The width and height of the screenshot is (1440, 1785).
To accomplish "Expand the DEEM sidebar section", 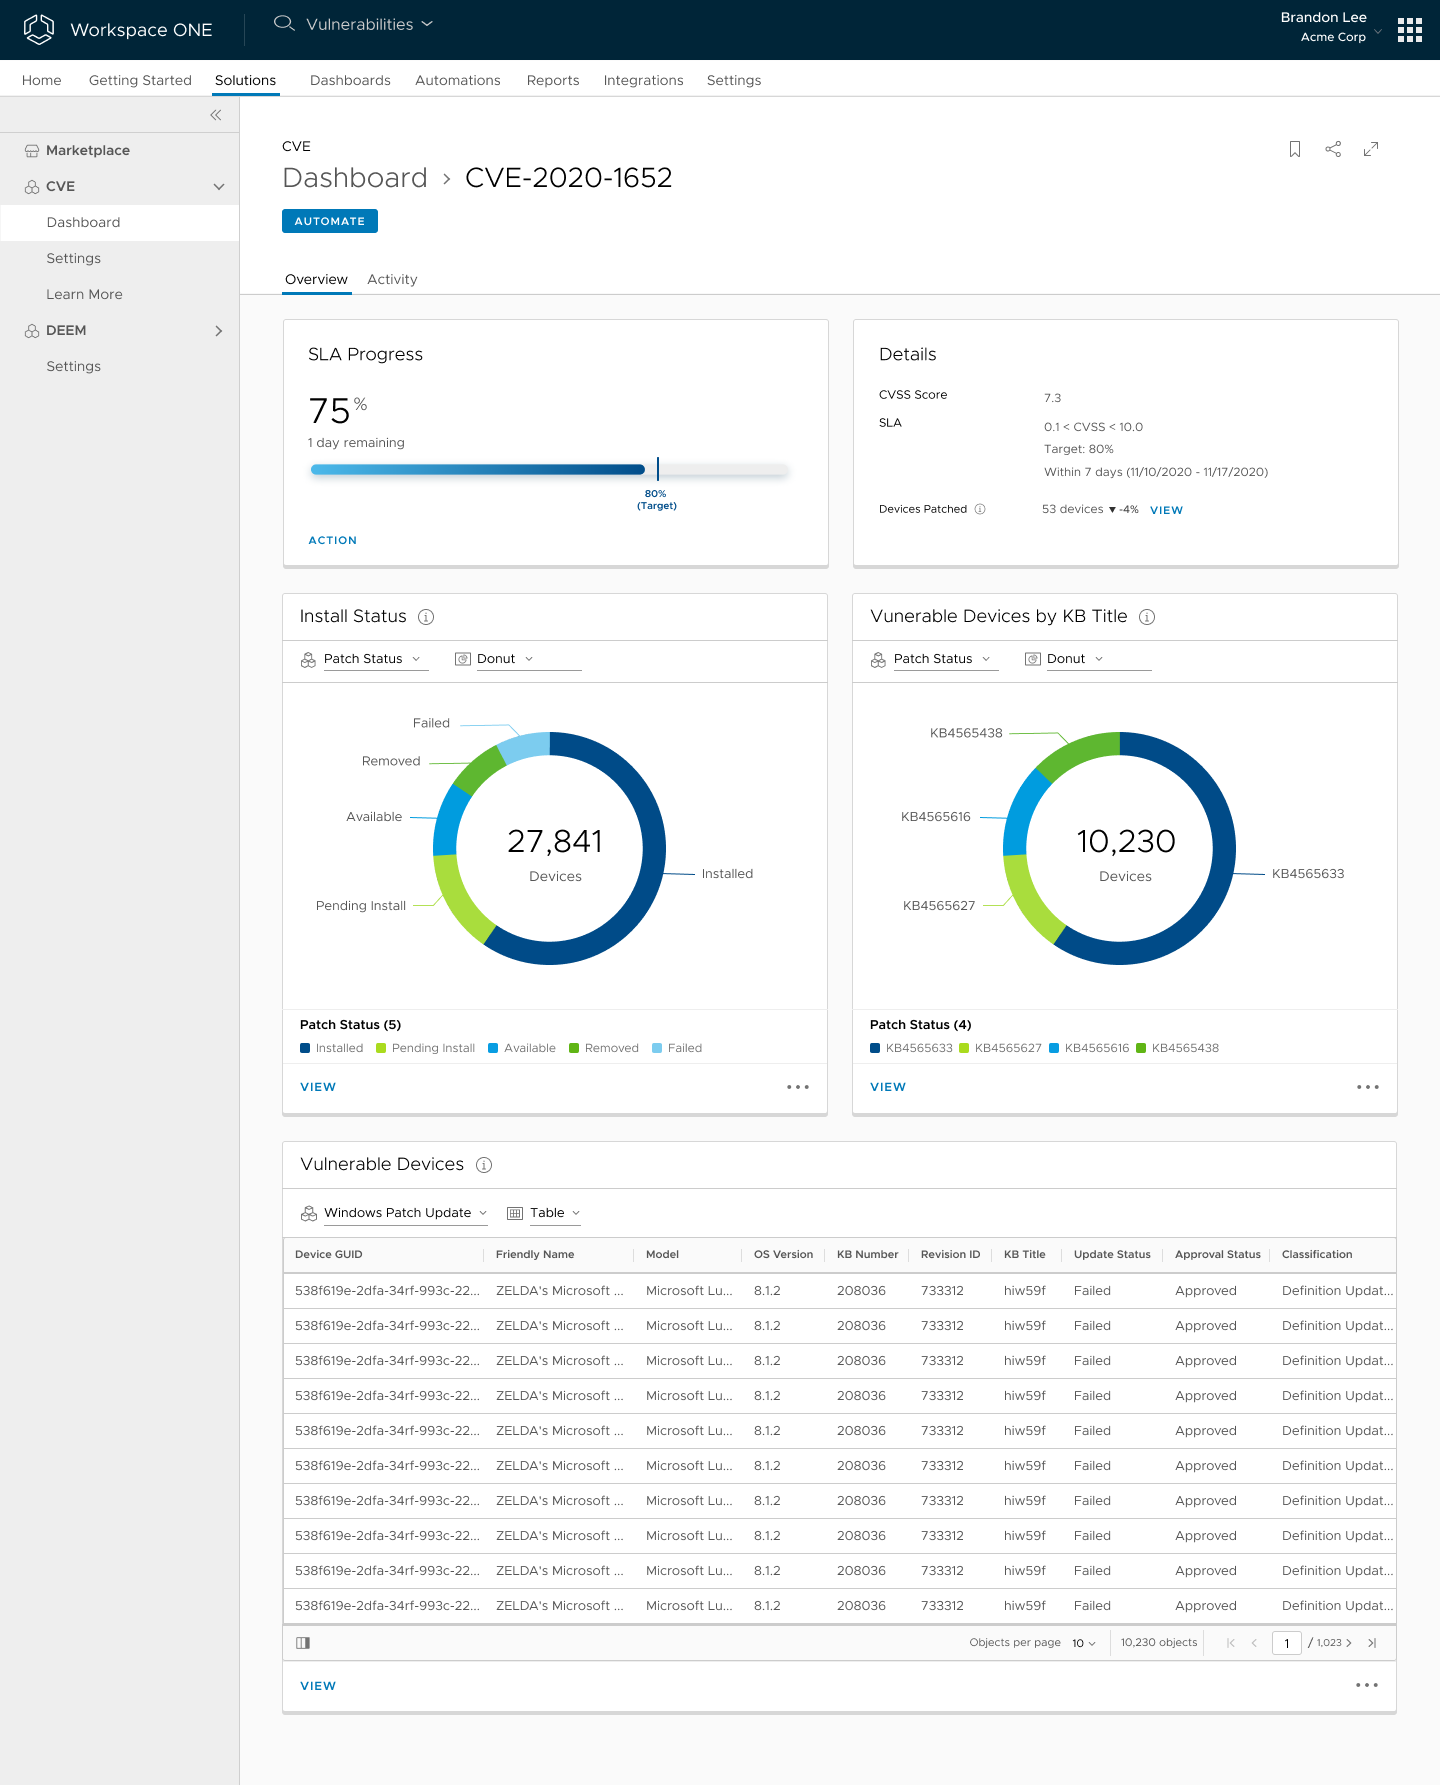I will coord(219,331).
